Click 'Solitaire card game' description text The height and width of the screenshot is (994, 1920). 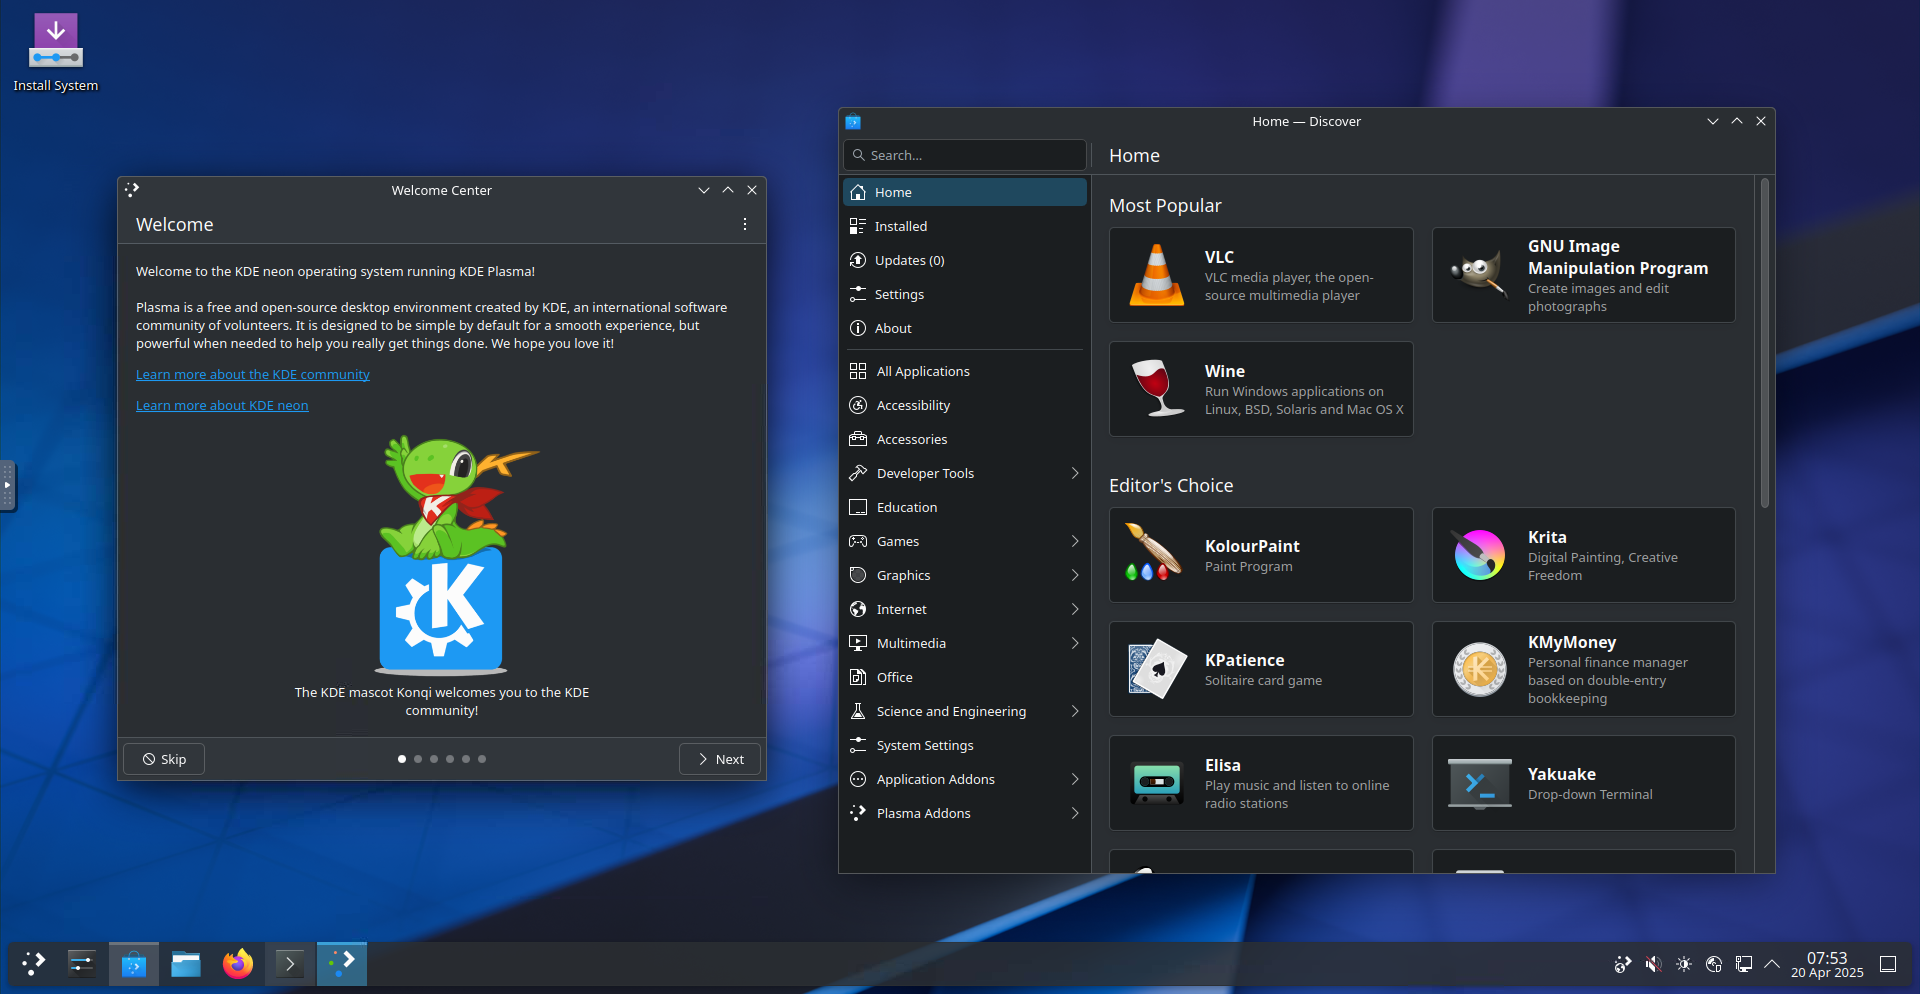point(1263,680)
